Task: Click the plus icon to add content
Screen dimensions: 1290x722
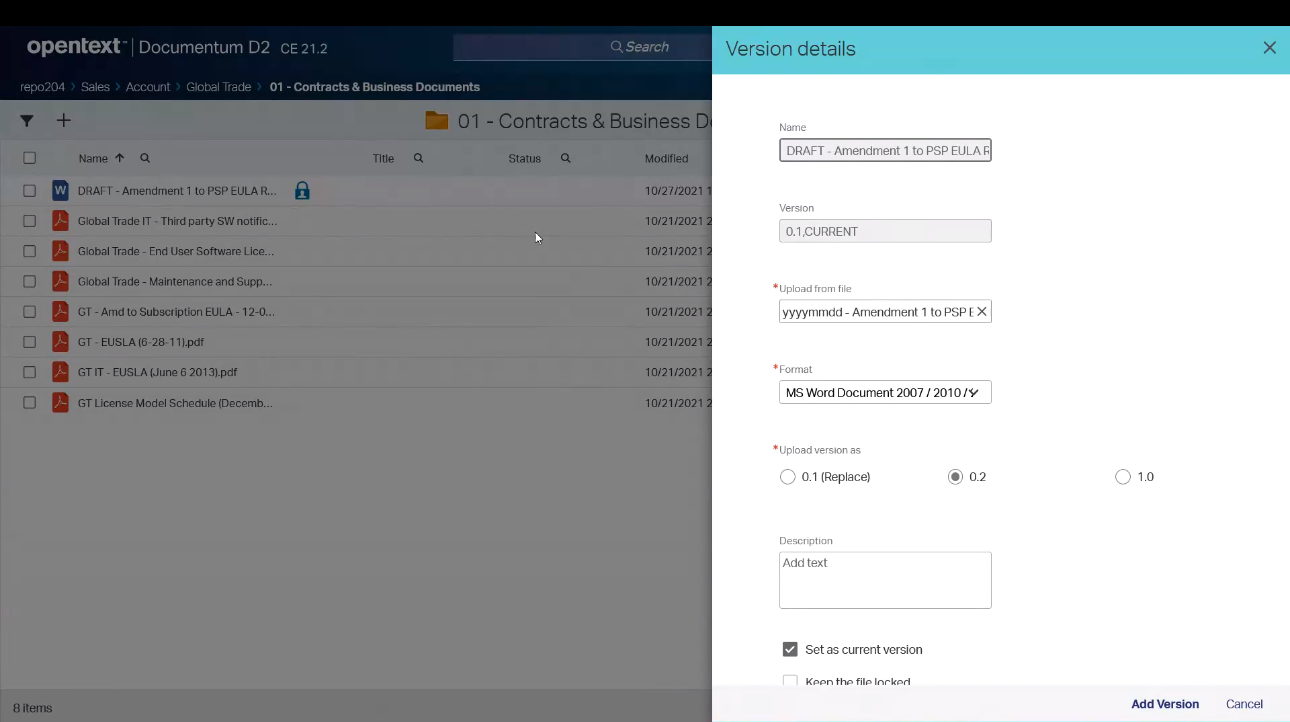Action: click(63, 121)
